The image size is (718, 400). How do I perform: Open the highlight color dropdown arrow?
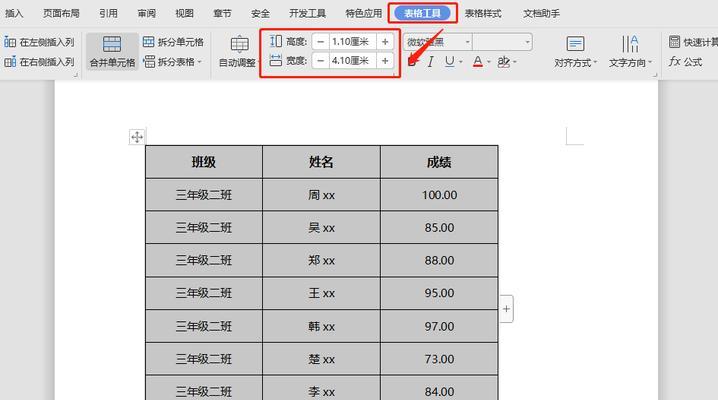pos(515,61)
